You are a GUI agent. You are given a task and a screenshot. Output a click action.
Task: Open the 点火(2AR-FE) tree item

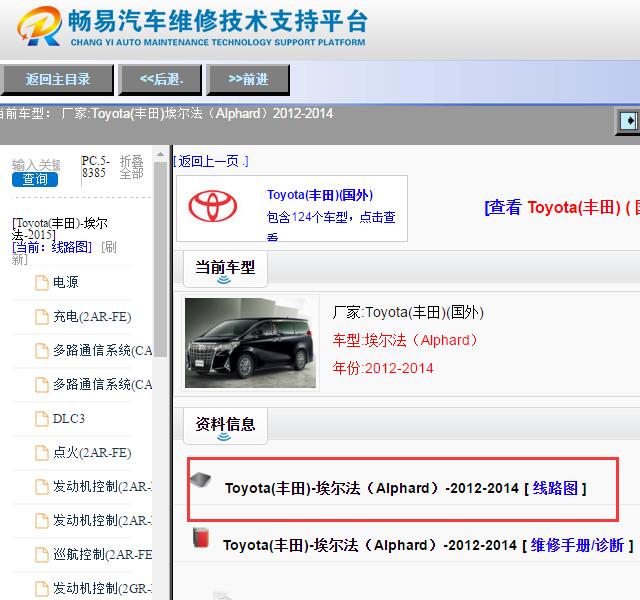92,453
